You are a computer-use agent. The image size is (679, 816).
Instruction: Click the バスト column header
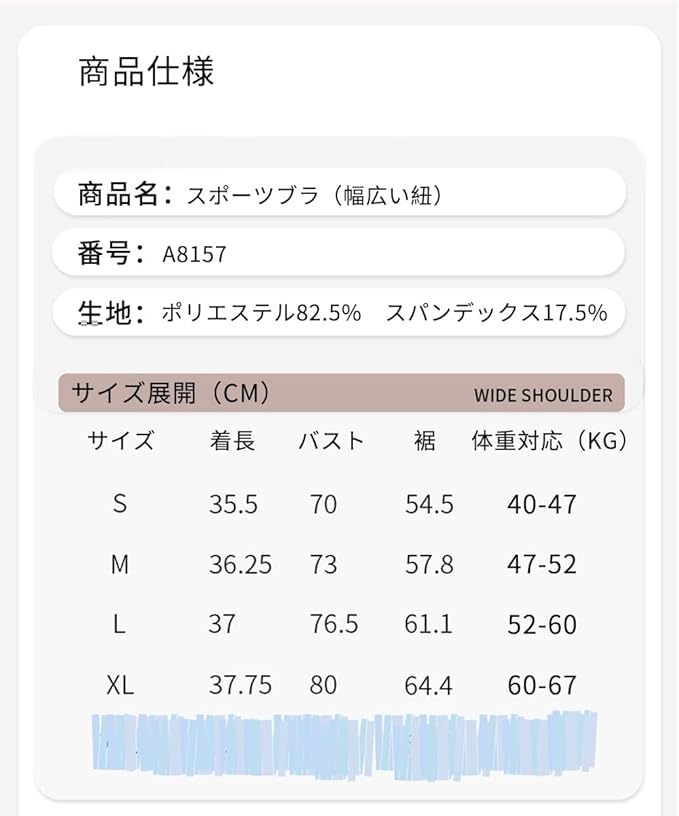pos(331,441)
